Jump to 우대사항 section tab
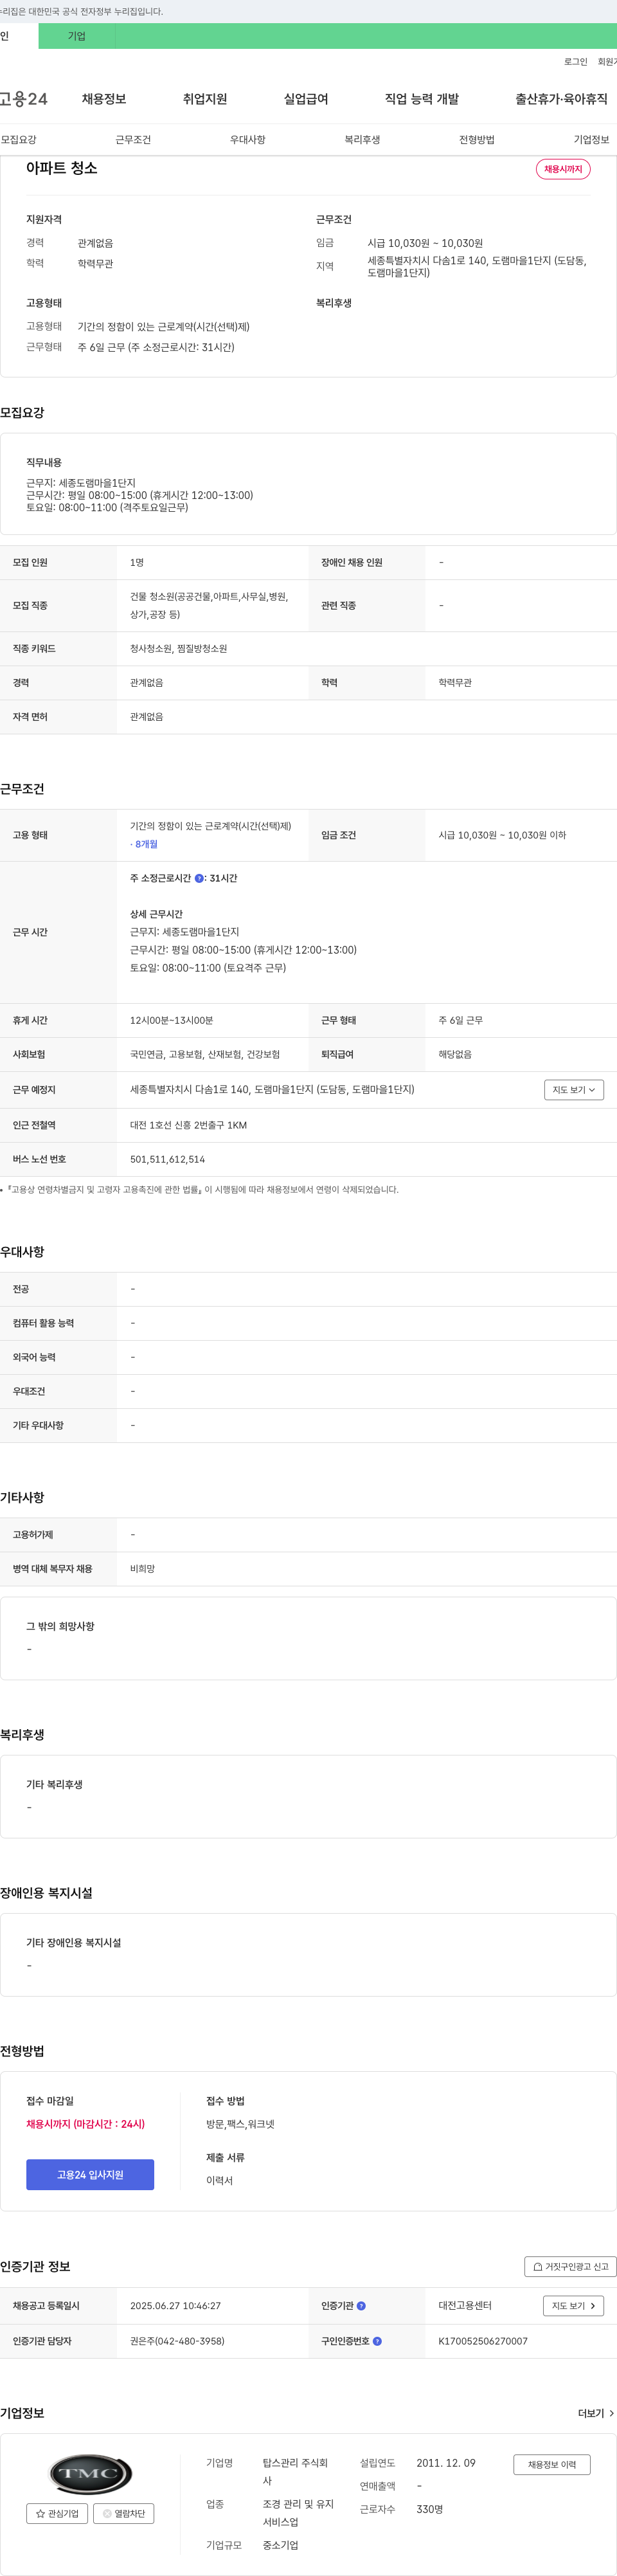 tap(248, 140)
